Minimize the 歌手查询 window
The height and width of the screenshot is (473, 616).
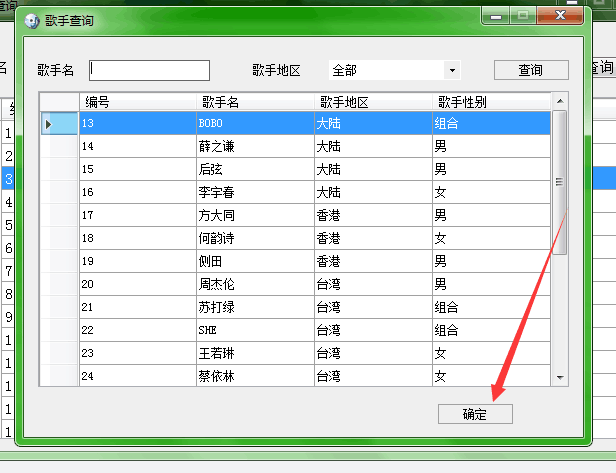496,16
